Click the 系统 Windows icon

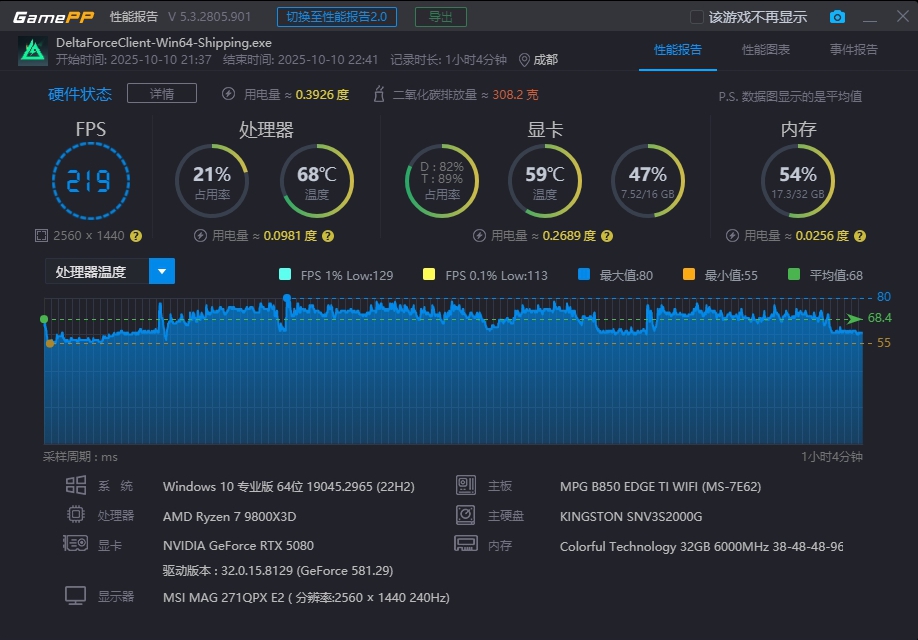(x=76, y=485)
